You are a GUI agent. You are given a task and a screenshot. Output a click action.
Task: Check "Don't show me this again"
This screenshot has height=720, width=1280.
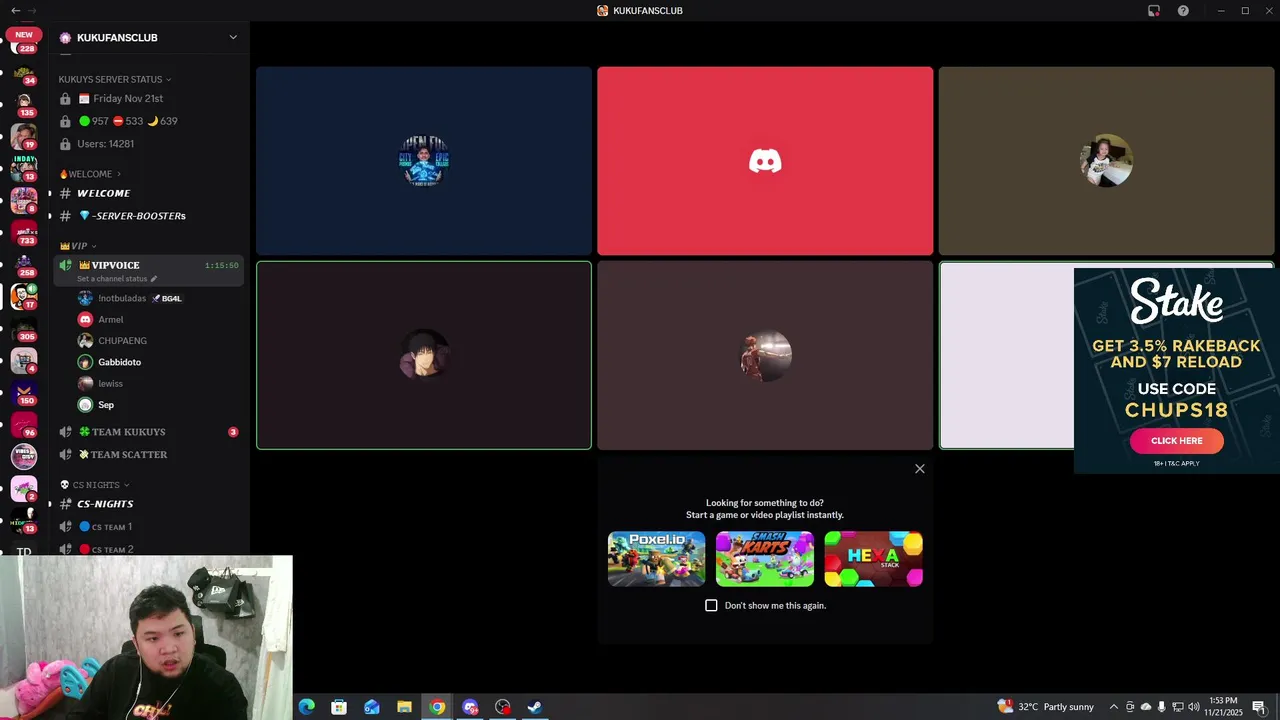[711, 606]
